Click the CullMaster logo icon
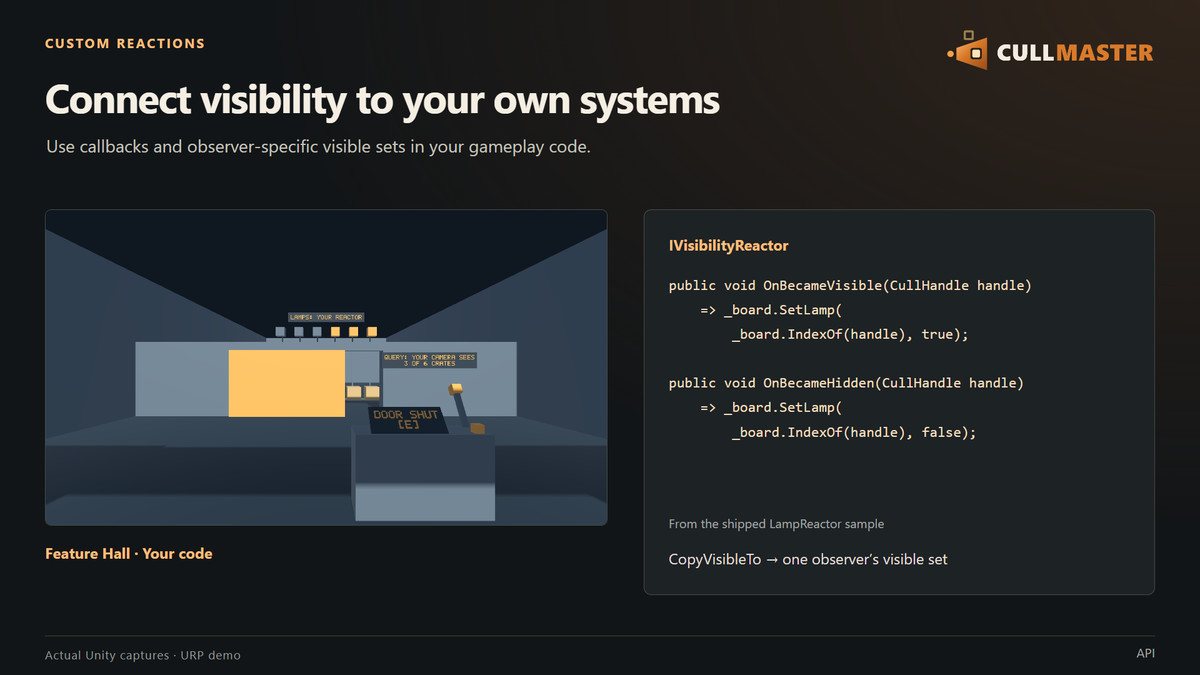This screenshot has width=1200, height=675. pos(968,50)
